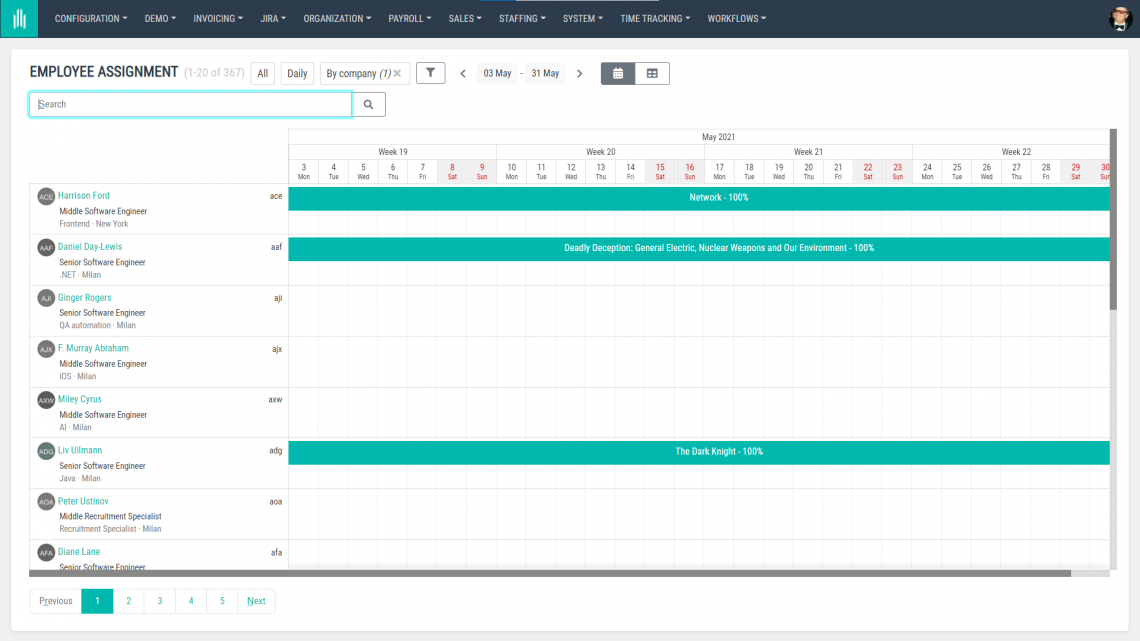Image resolution: width=1140 pixels, height=641 pixels.
Task: Click the Next pagination button
Action: (256, 601)
